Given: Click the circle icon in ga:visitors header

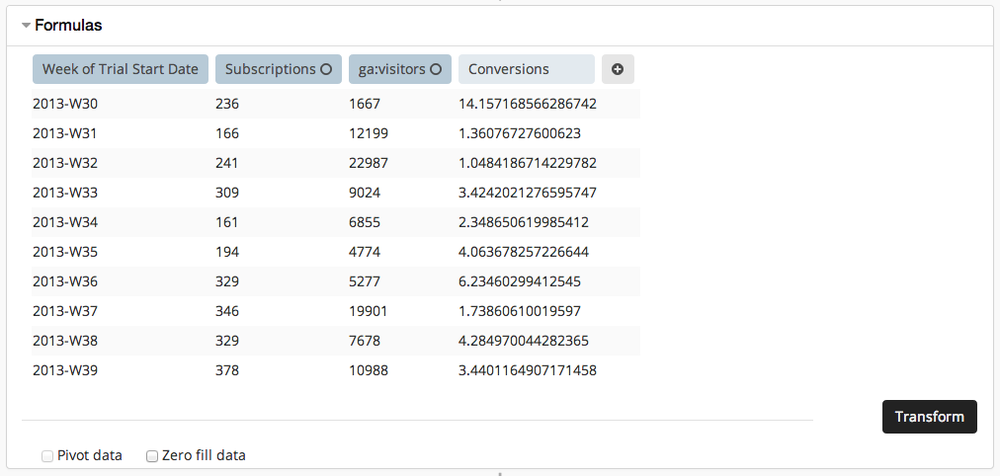Looking at the screenshot, I should (435, 69).
